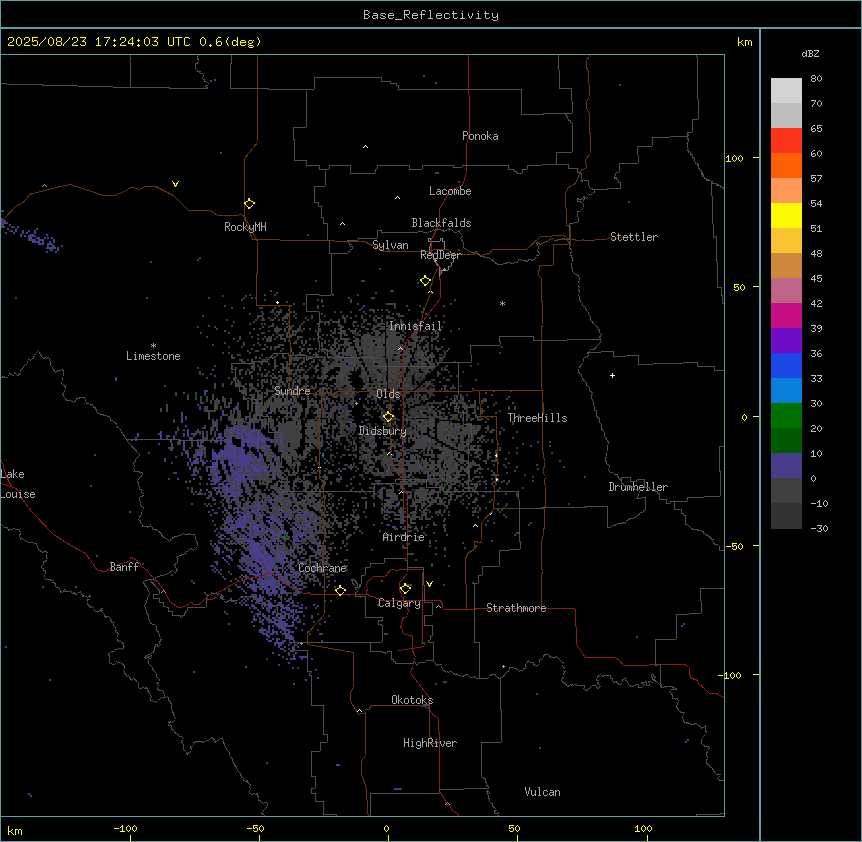The width and height of the screenshot is (862, 842).
Task: Select the Sylvan label
Action: (x=390, y=245)
